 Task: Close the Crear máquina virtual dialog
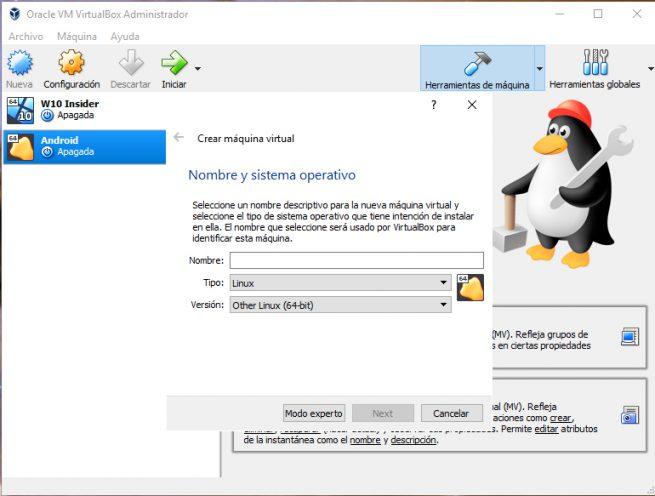472,104
